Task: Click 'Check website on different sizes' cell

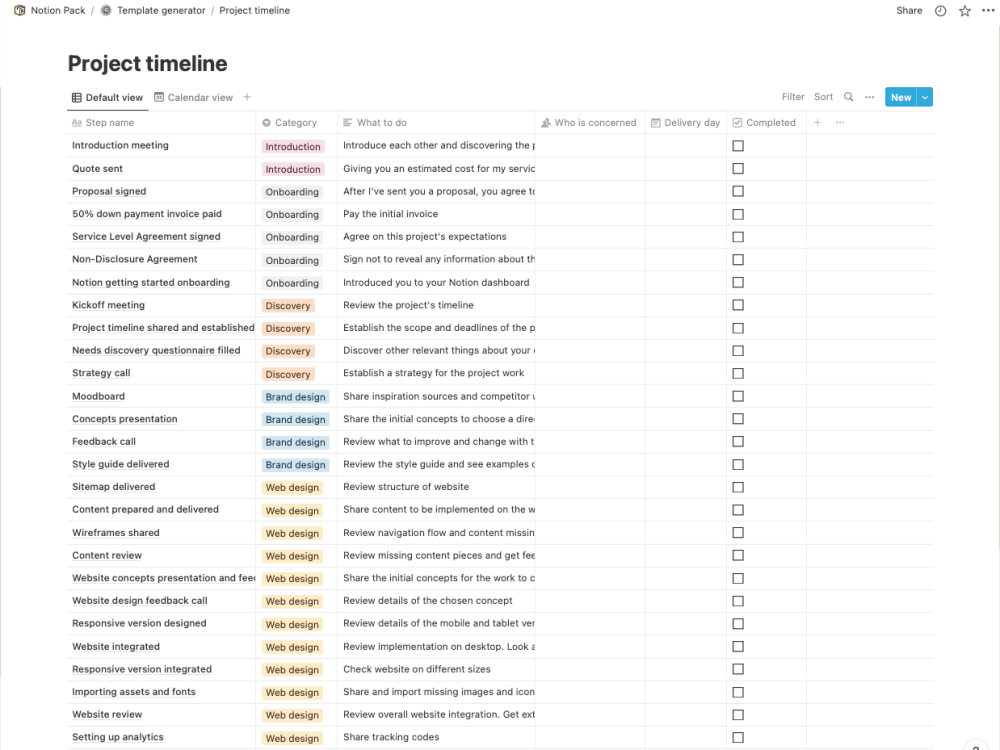Action: point(436,670)
